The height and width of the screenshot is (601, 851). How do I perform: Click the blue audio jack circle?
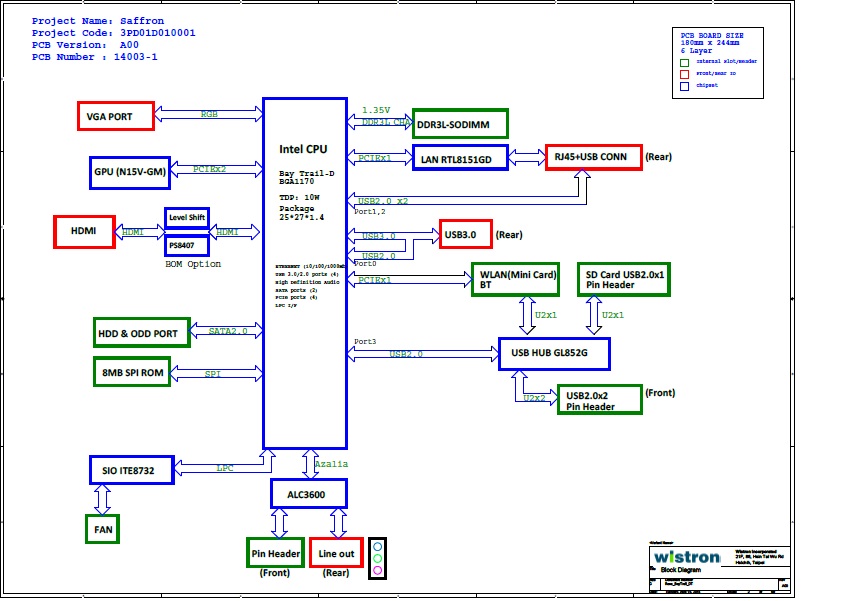pos(377,547)
